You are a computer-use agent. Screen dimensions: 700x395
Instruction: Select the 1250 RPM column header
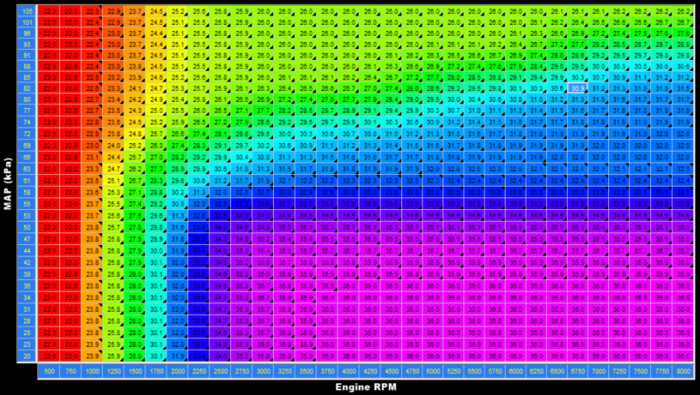[x=113, y=372]
